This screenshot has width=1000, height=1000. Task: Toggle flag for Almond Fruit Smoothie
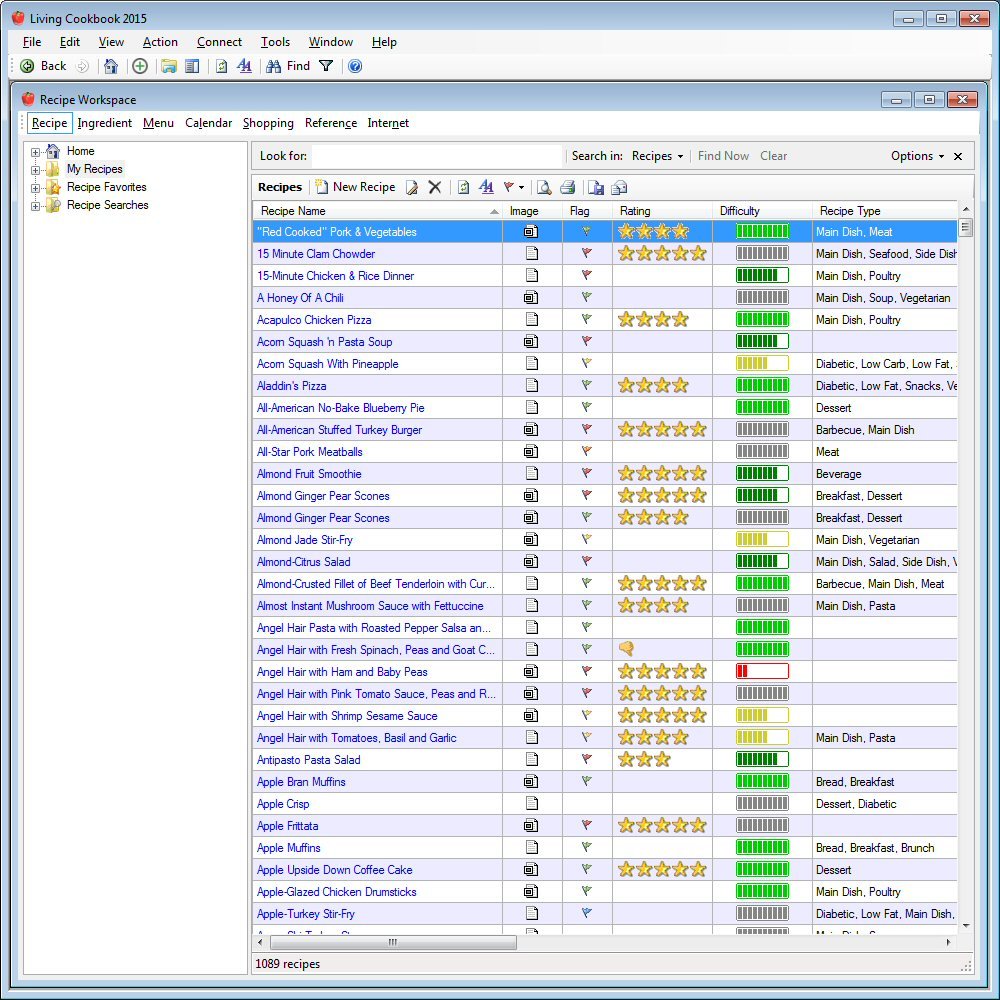point(587,474)
